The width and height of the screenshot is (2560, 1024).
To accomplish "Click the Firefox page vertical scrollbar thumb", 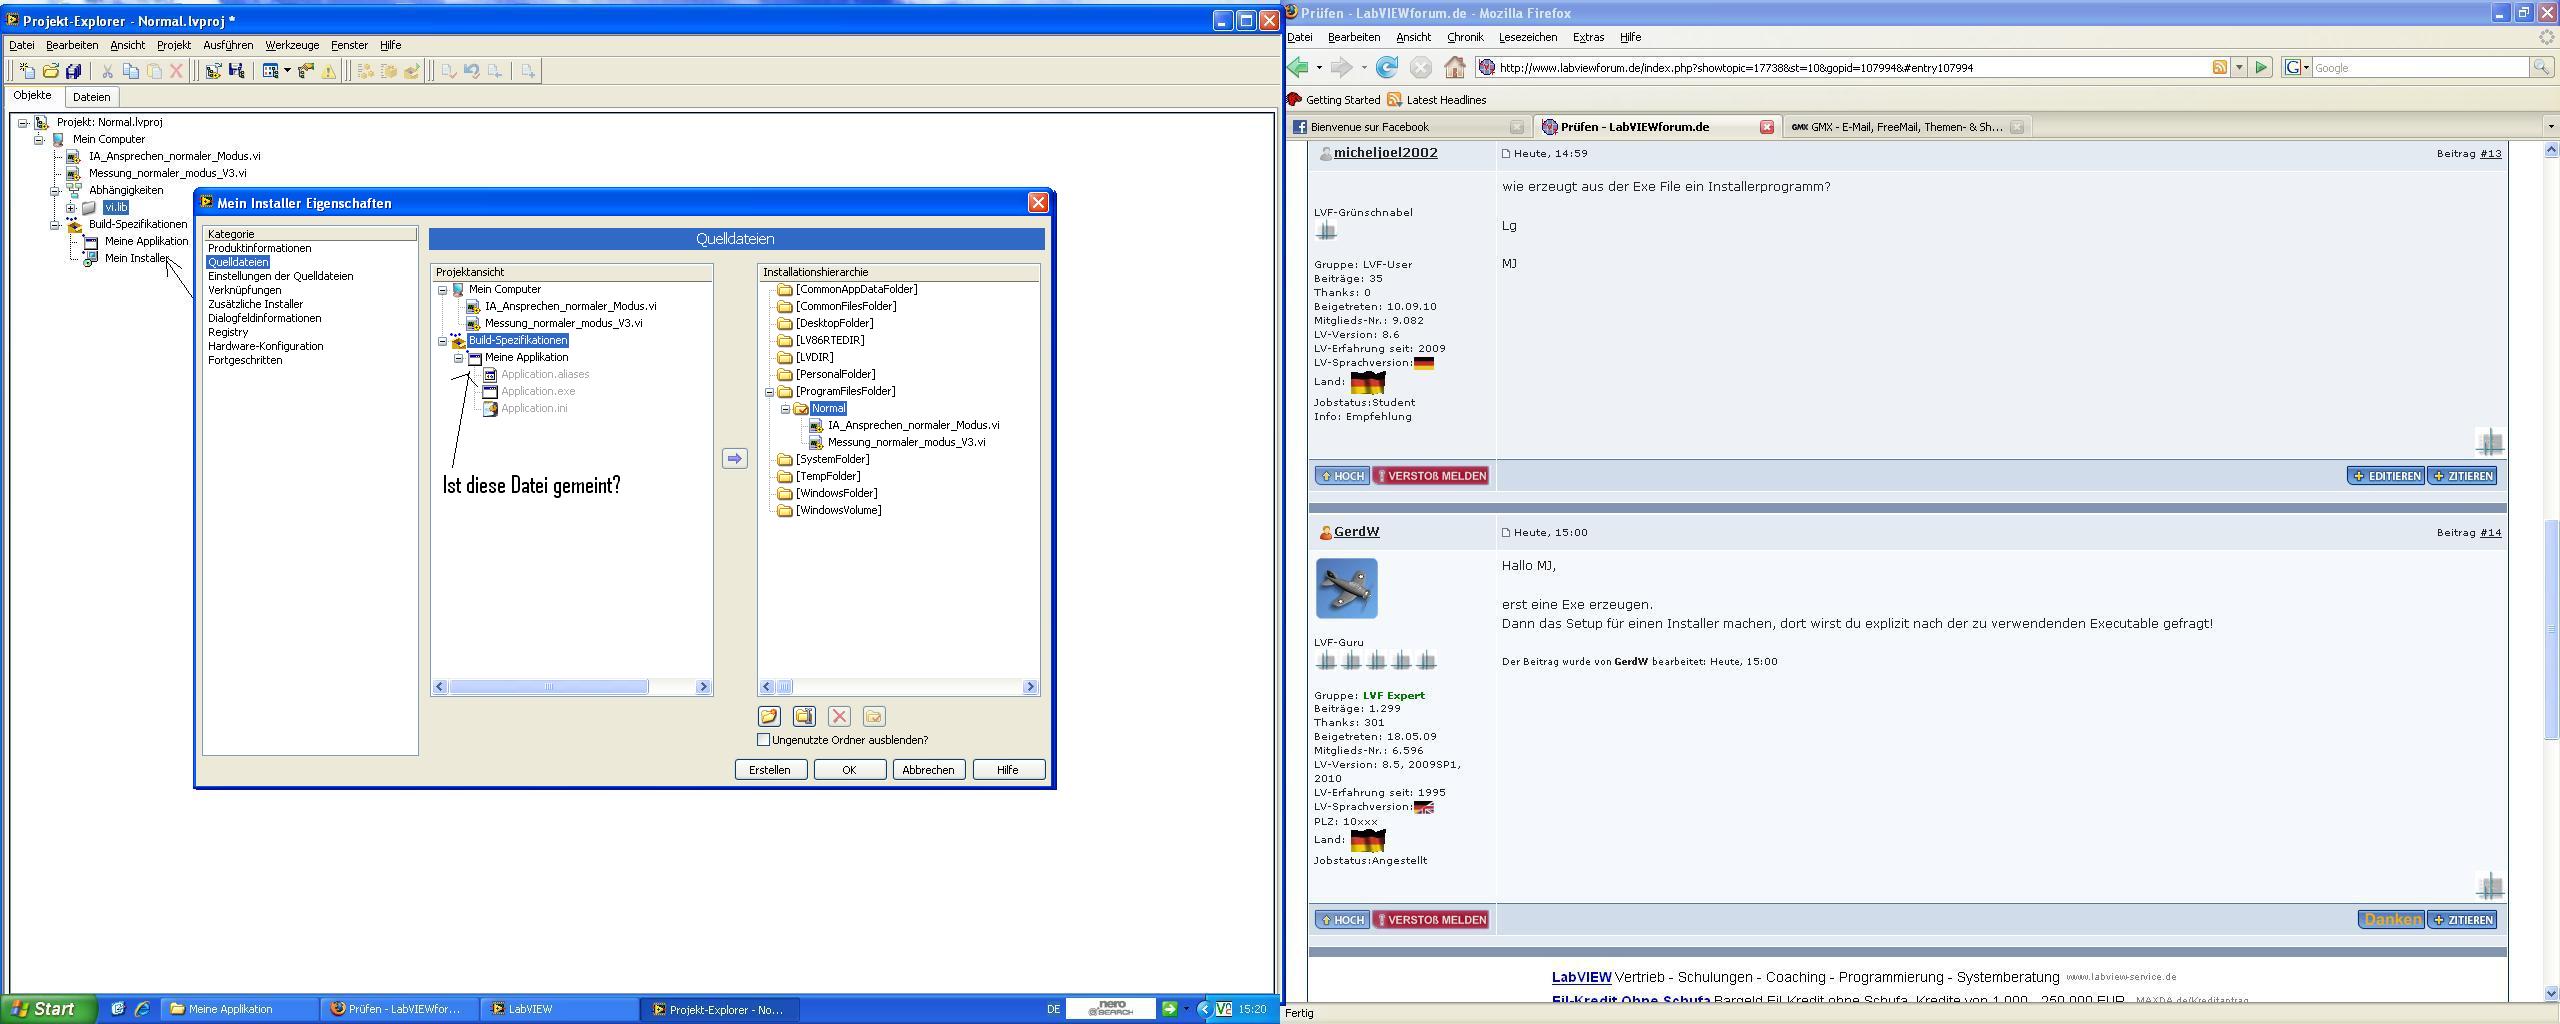I will click(2551, 630).
